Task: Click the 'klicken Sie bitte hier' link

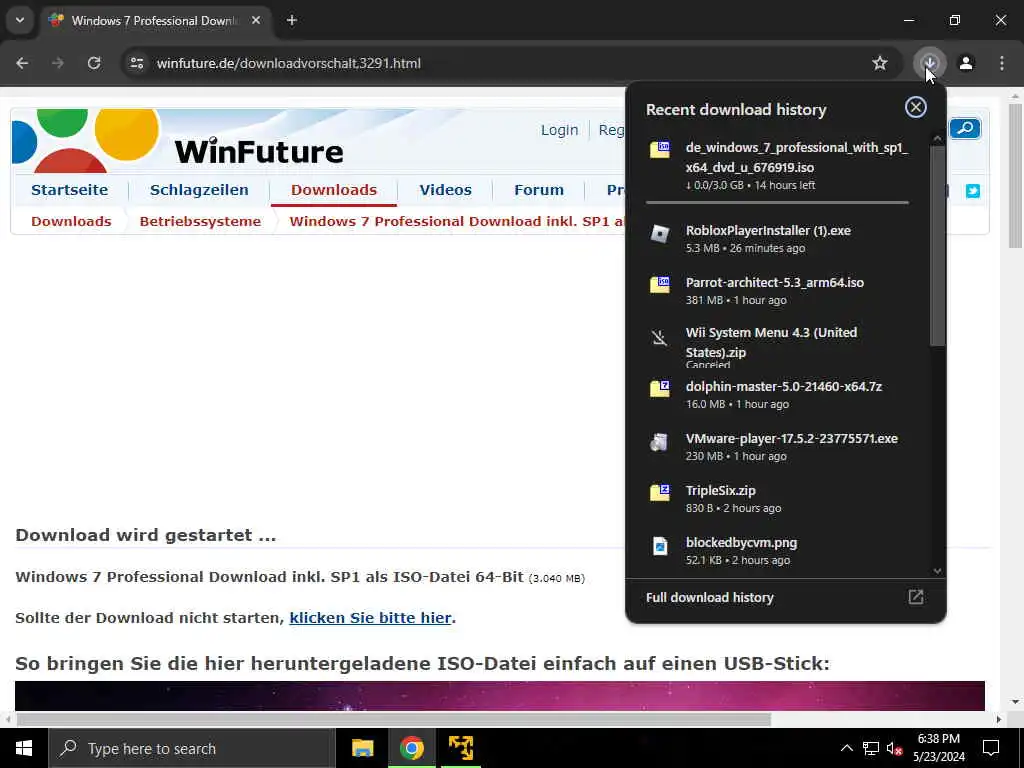Action: 370,618
